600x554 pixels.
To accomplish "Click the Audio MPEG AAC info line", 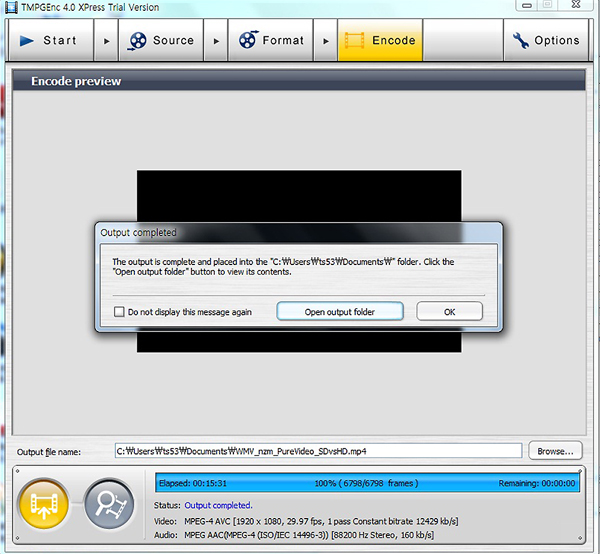I will (x=294, y=534).
